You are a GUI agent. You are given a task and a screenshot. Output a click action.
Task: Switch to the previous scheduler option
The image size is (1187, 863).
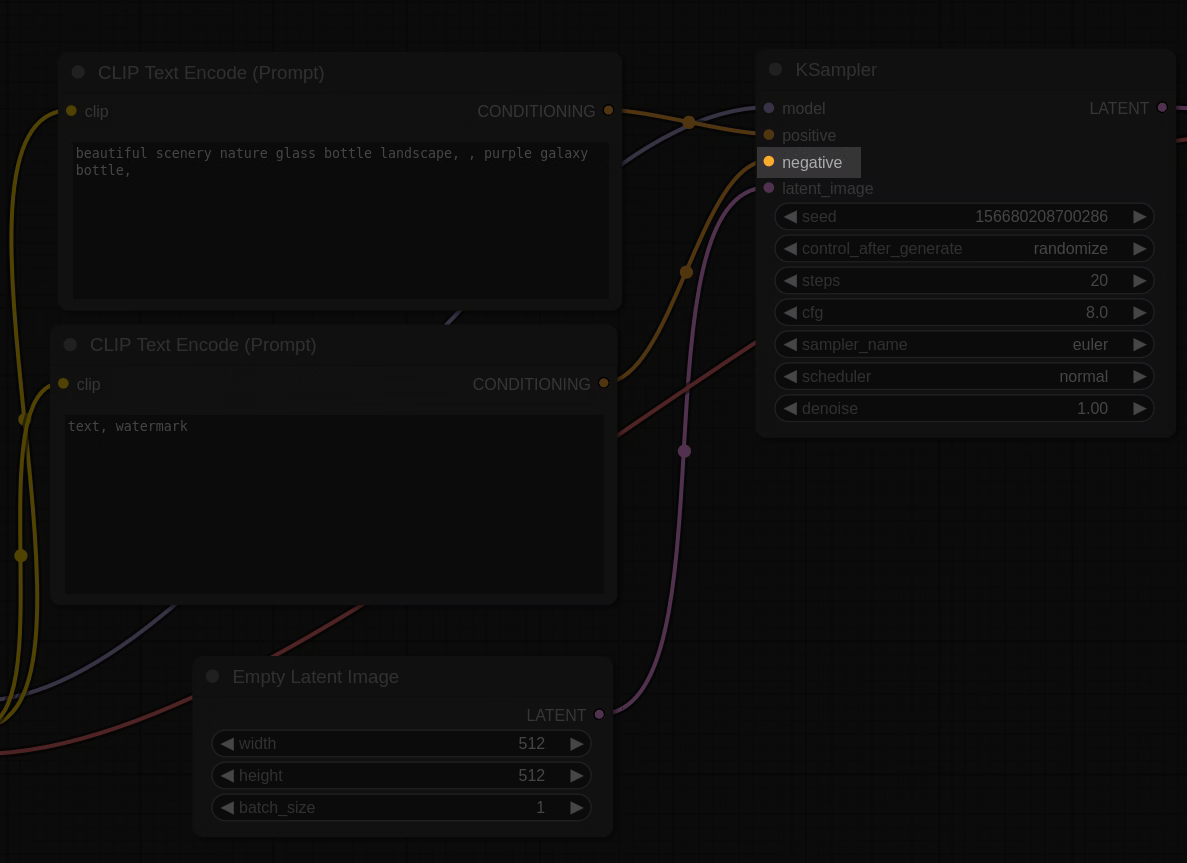[x=790, y=376]
